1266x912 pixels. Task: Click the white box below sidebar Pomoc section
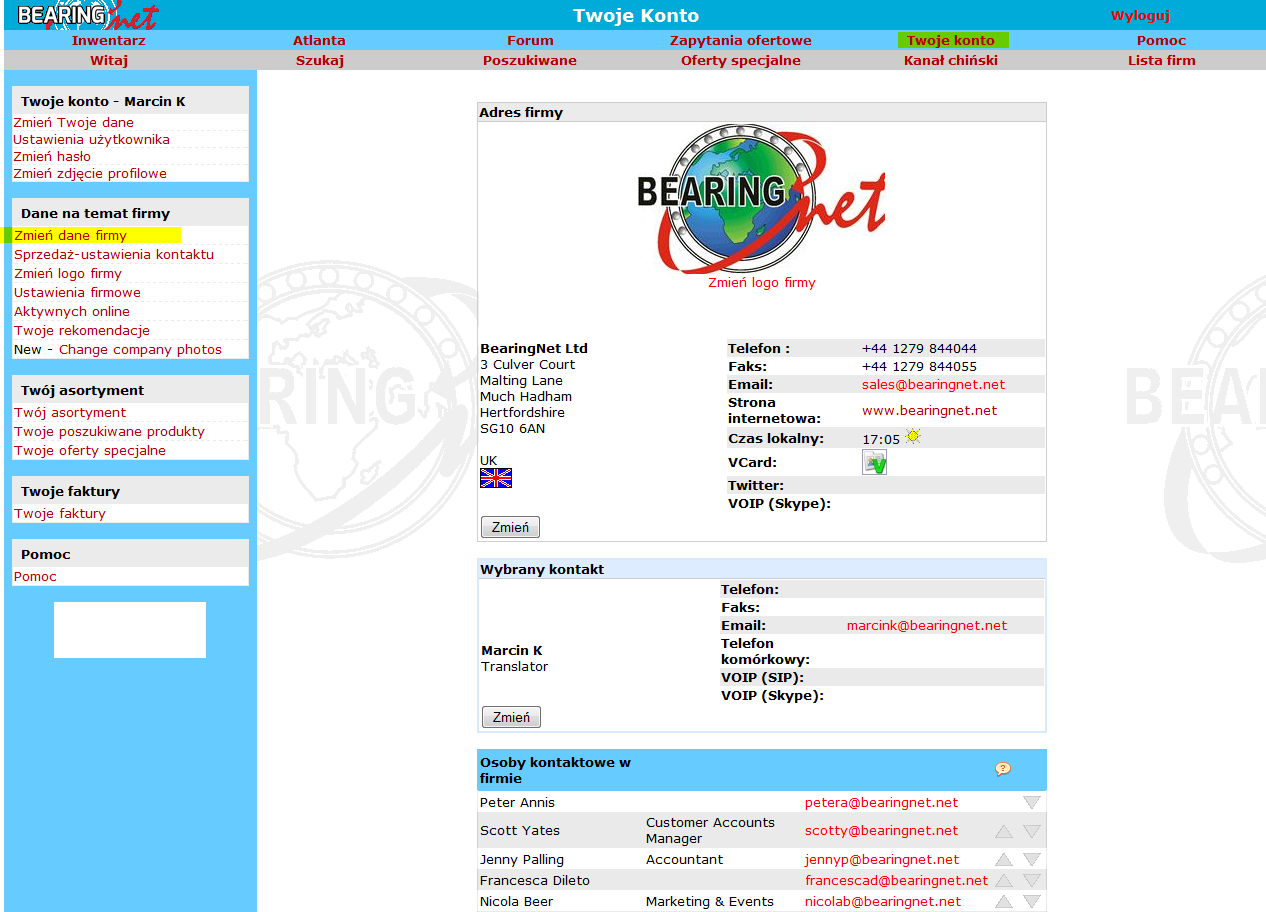(x=130, y=630)
